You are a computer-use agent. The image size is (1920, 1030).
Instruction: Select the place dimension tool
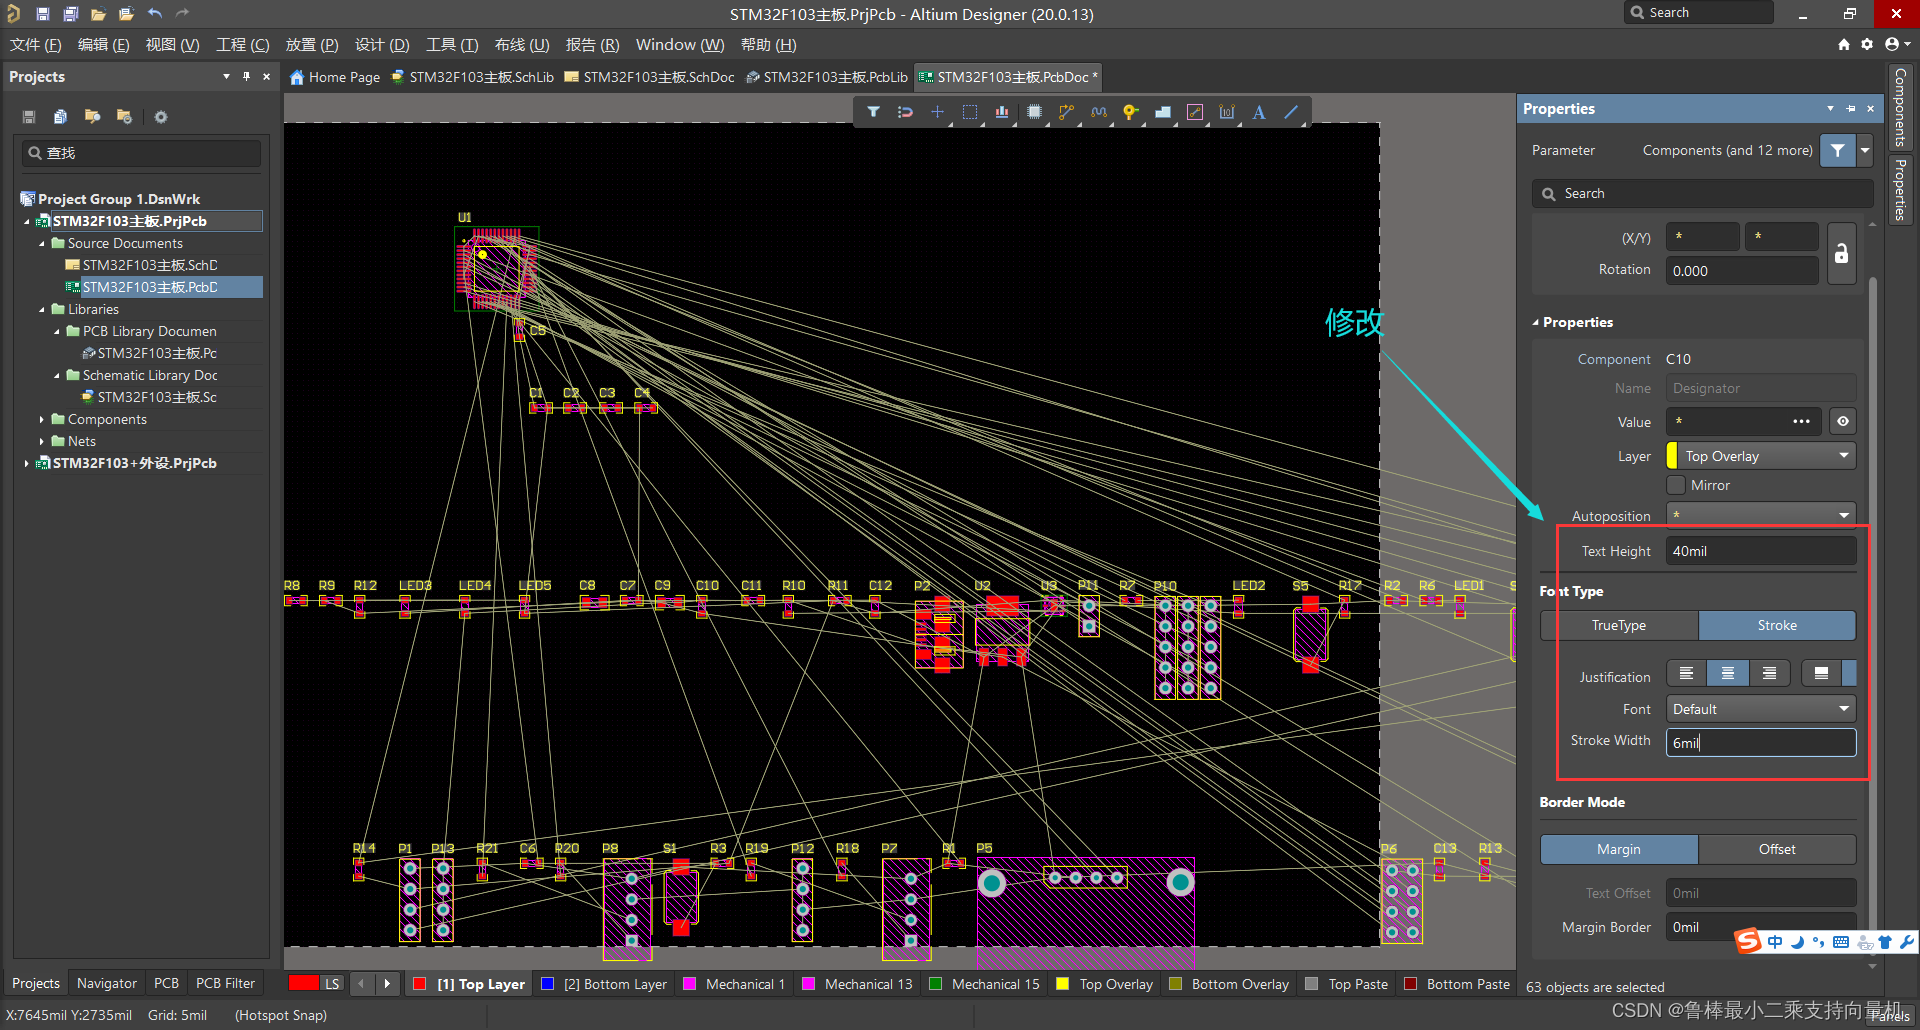(x=1227, y=112)
